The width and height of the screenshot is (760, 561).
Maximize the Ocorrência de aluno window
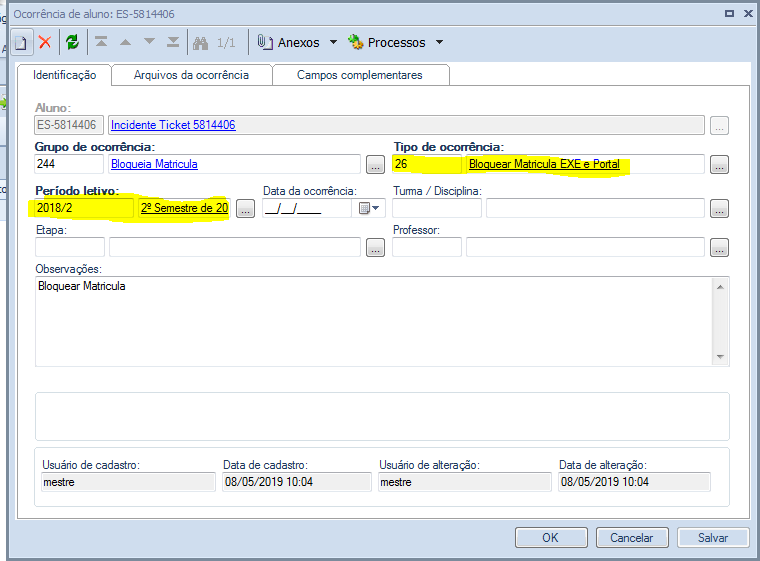click(x=729, y=14)
